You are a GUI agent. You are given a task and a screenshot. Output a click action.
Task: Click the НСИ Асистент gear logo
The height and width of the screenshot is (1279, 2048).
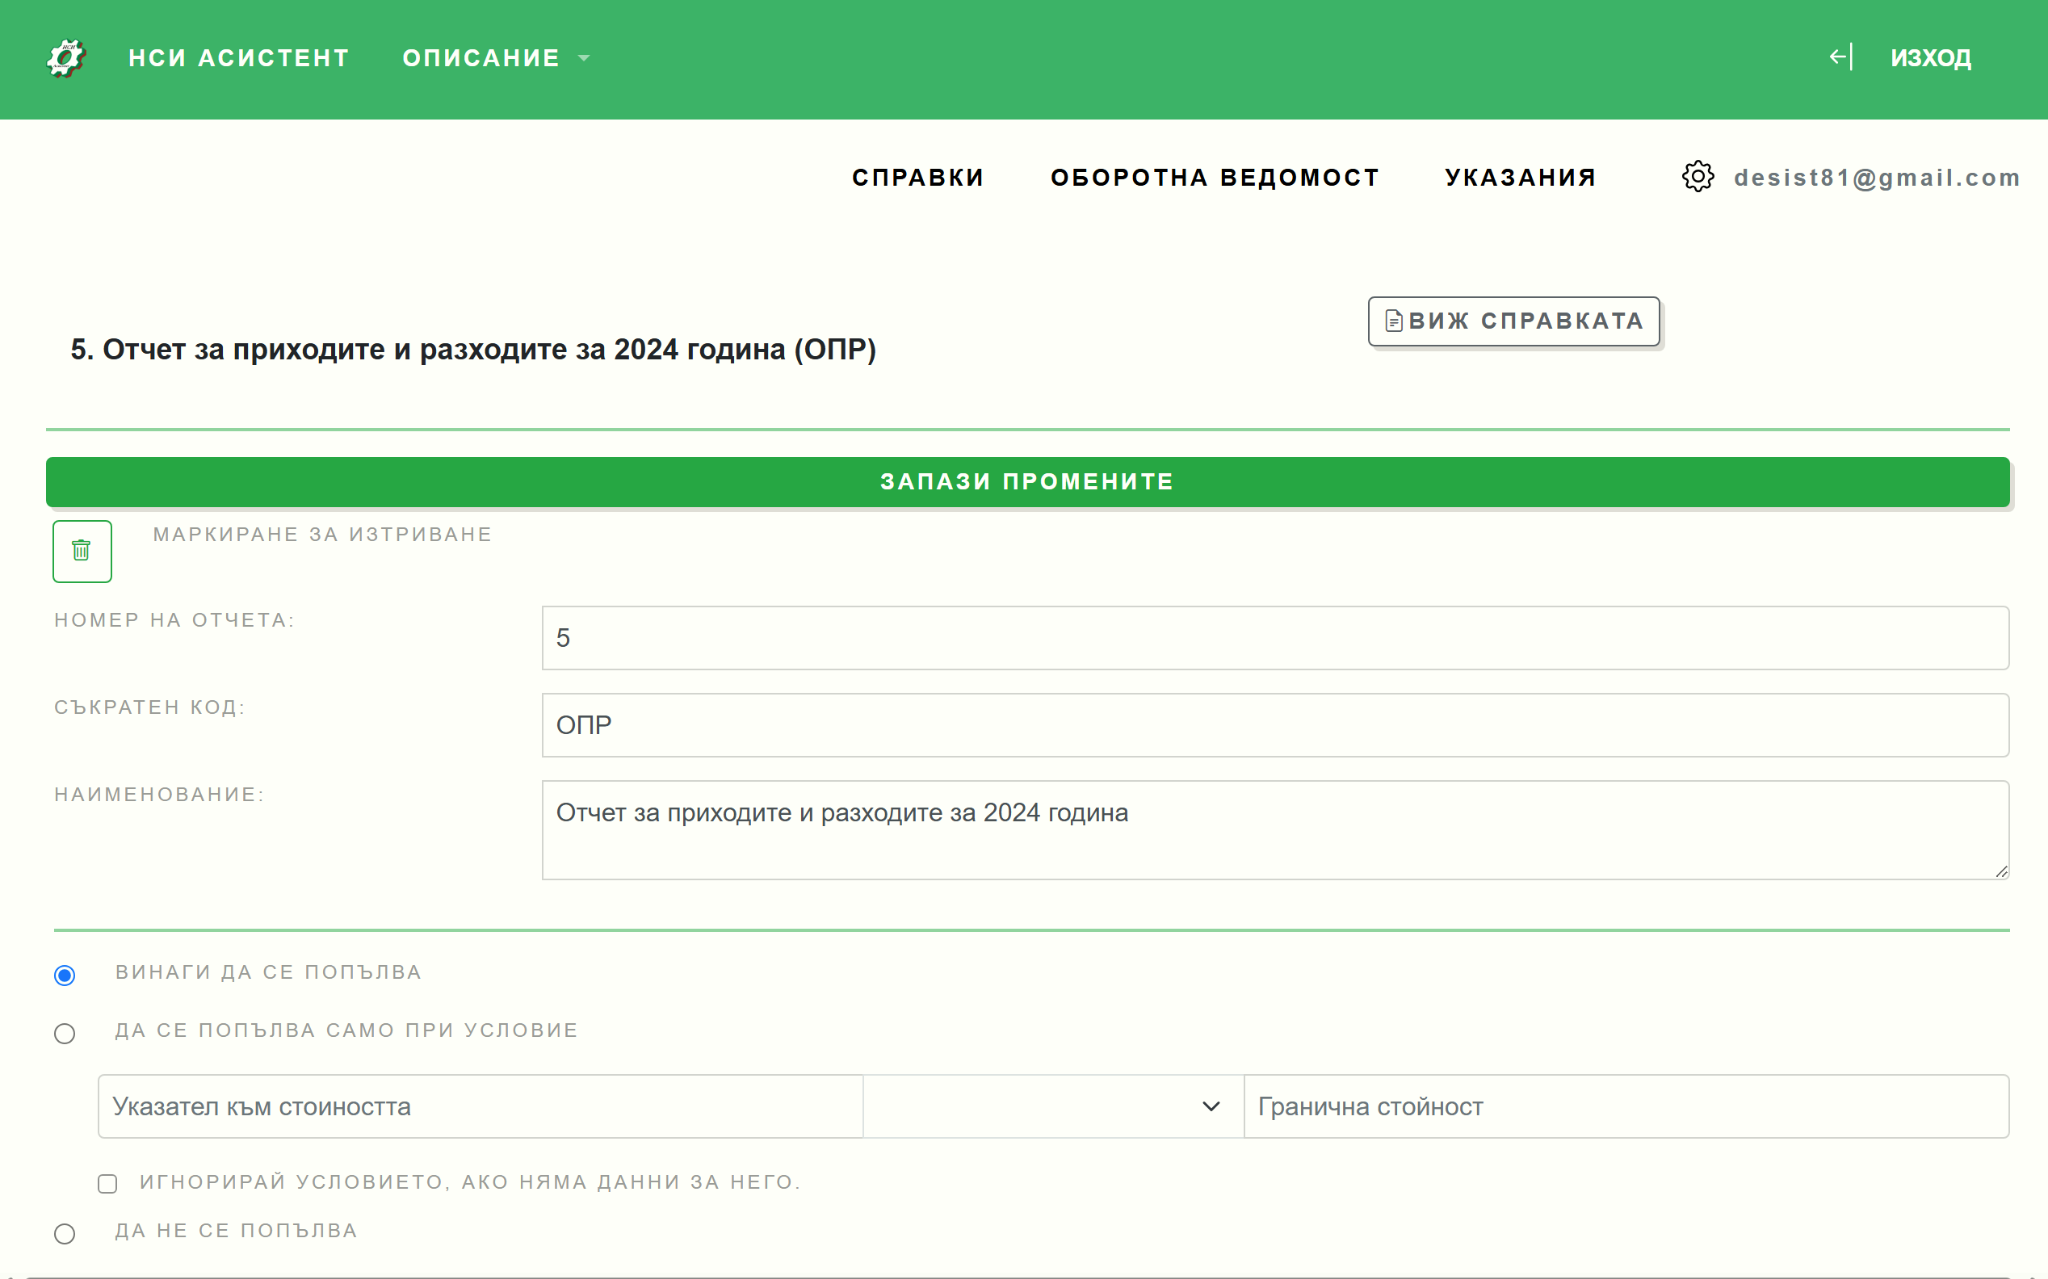[x=66, y=58]
